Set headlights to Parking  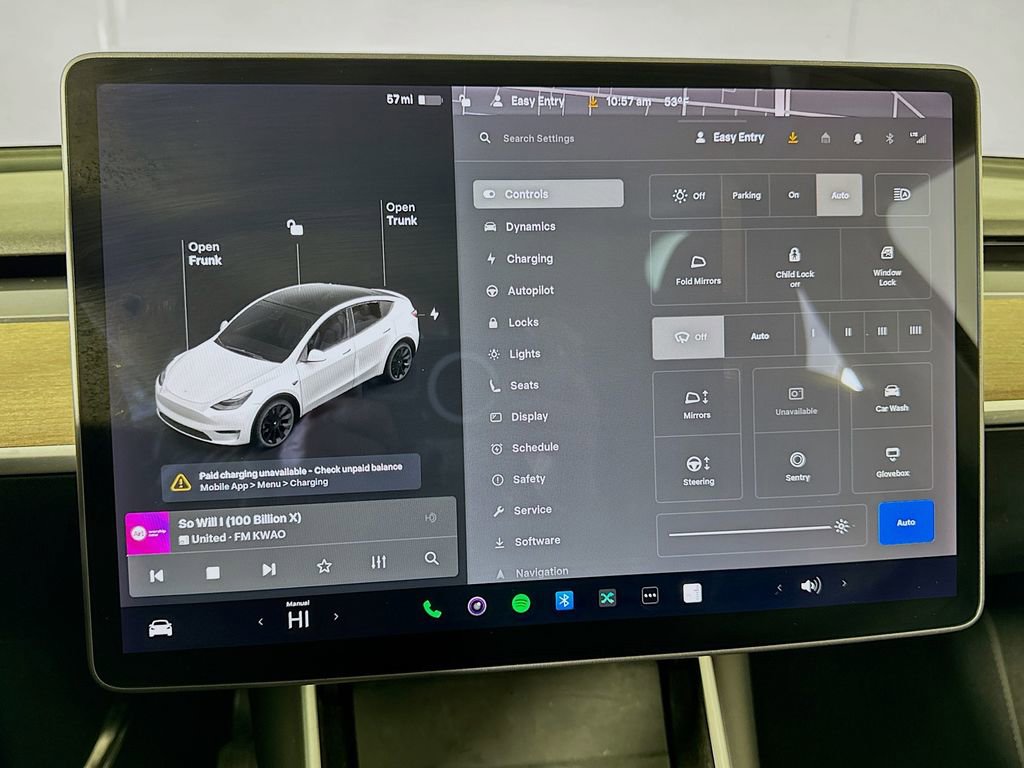745,195
